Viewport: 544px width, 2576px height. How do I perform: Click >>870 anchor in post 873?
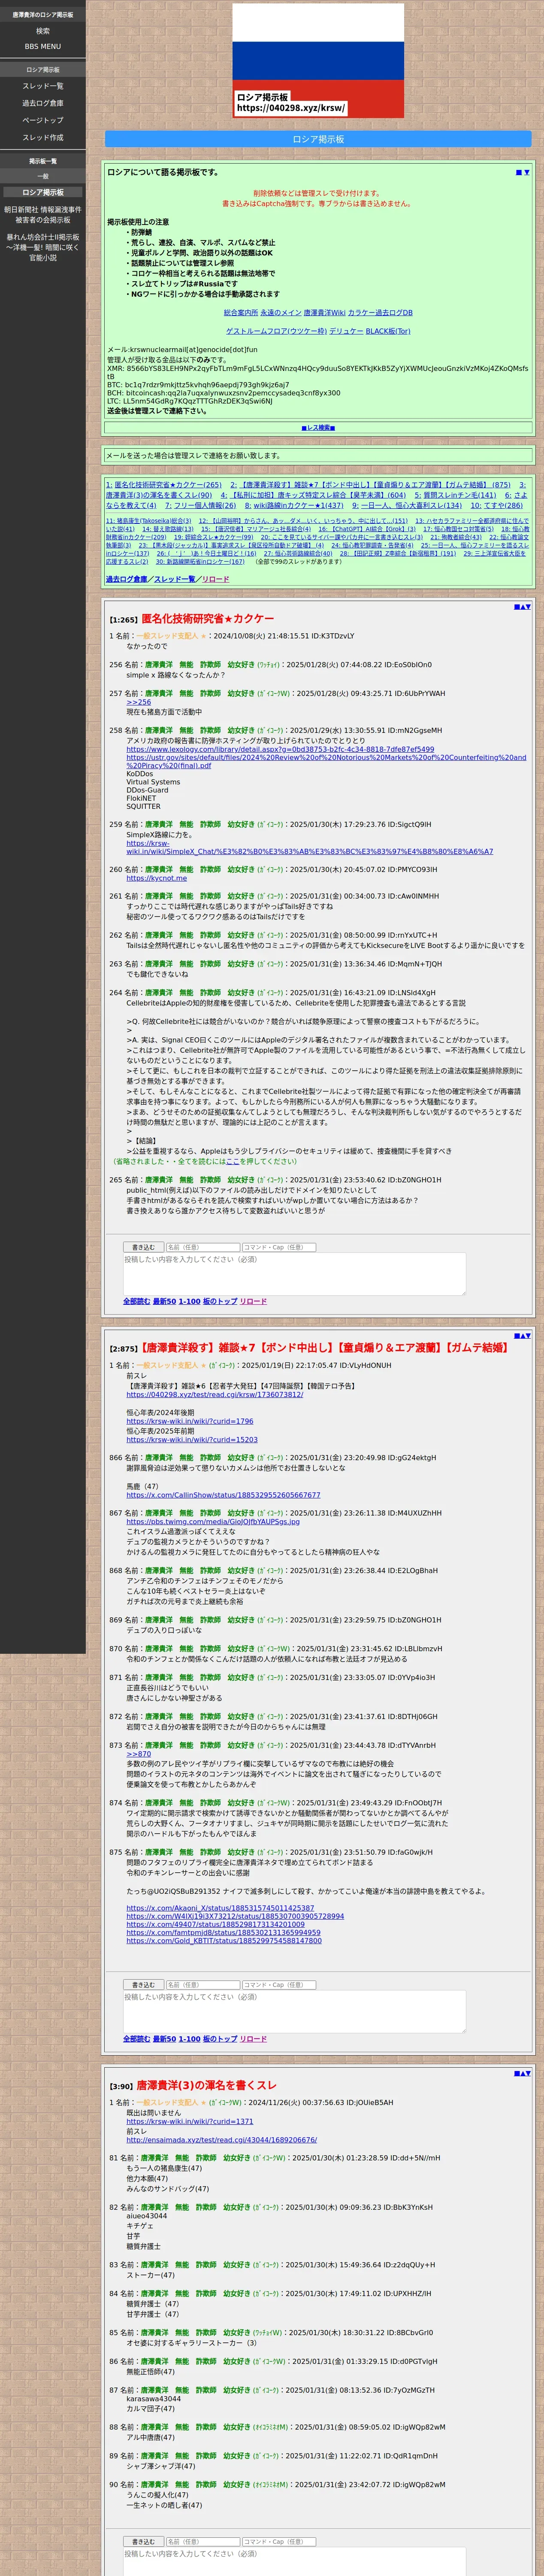tap(138, 1754)
